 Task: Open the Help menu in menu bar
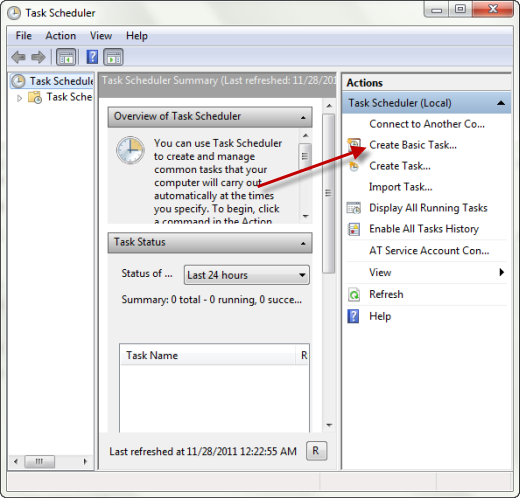pyautogui.click(x=137, y=36)
